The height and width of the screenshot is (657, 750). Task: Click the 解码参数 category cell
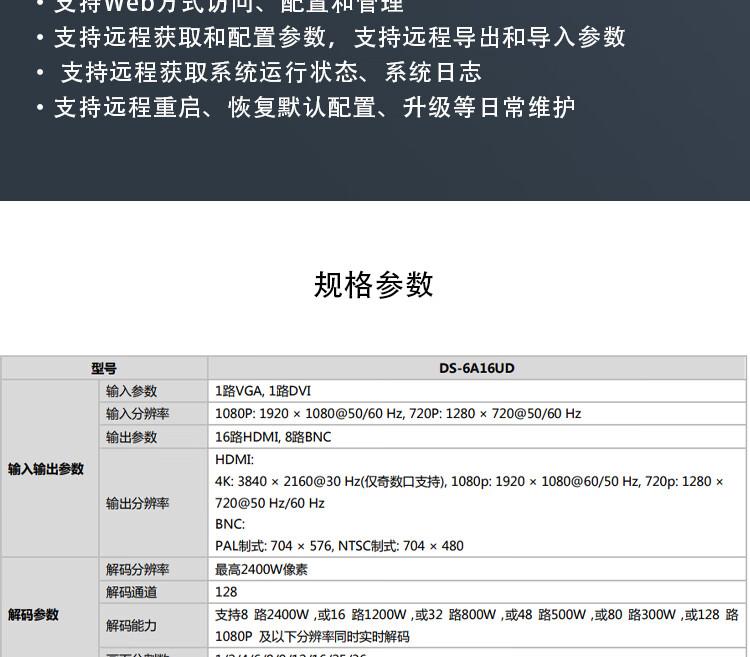point(34,614)
